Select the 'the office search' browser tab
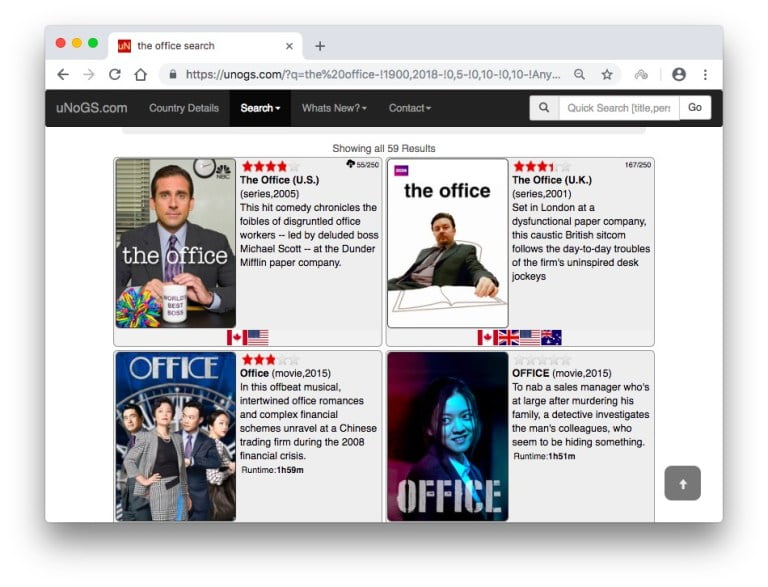The image size is (768, 587). pos(200,46)
